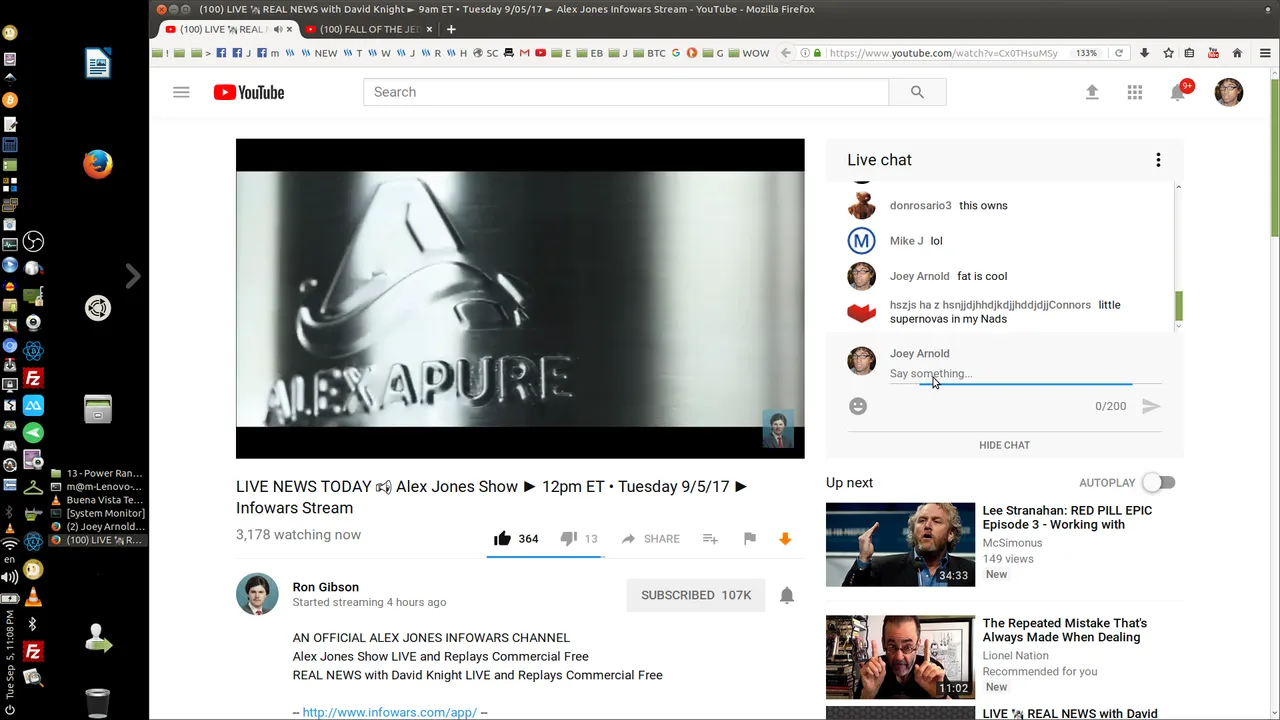Screen dimensions: 1280x720
Task: Open the account avatar menu
Action: click(1228, 92)
